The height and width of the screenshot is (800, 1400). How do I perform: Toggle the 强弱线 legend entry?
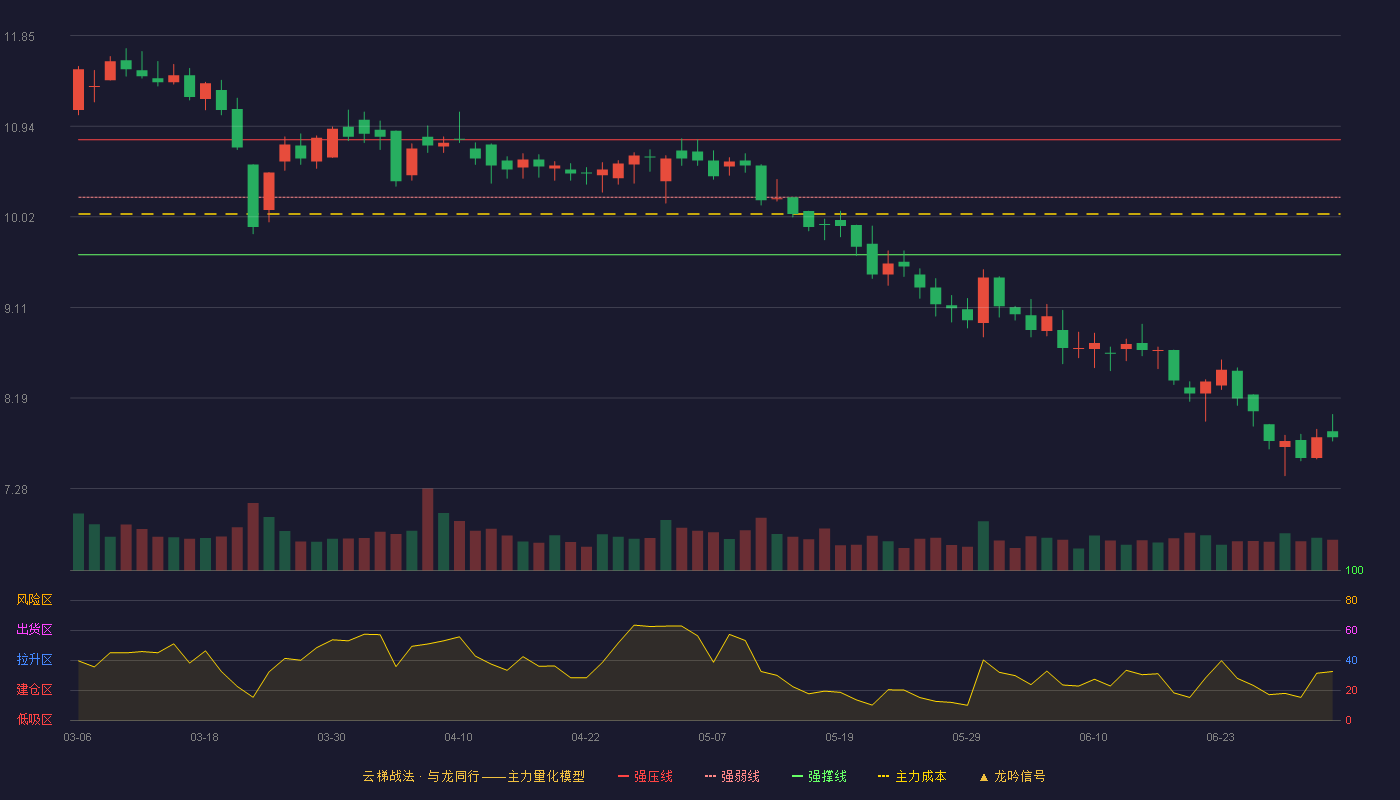(x=732, y=776)
